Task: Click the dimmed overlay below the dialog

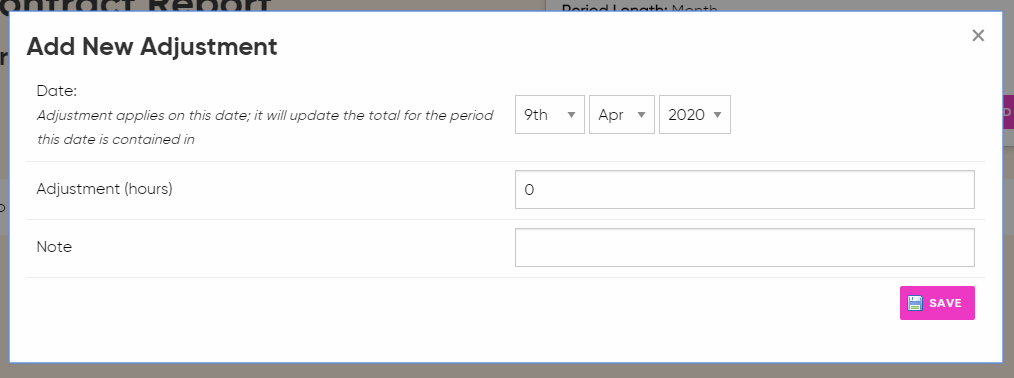Action: (507, 371)
